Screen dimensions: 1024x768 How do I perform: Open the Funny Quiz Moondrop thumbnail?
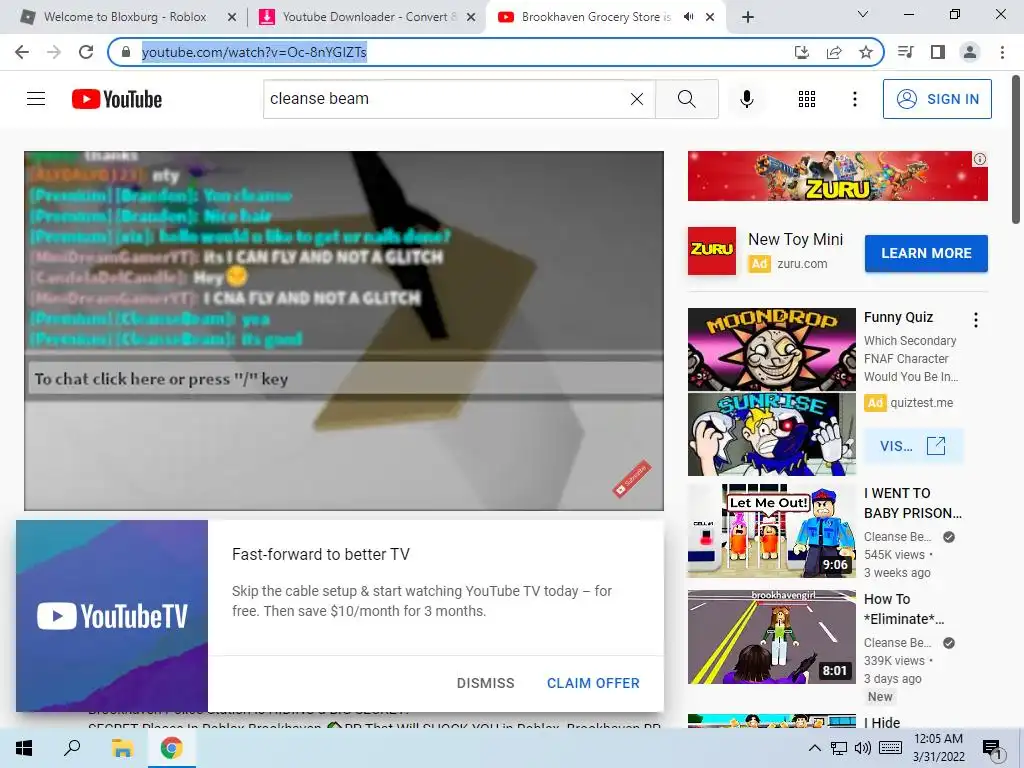771,392
